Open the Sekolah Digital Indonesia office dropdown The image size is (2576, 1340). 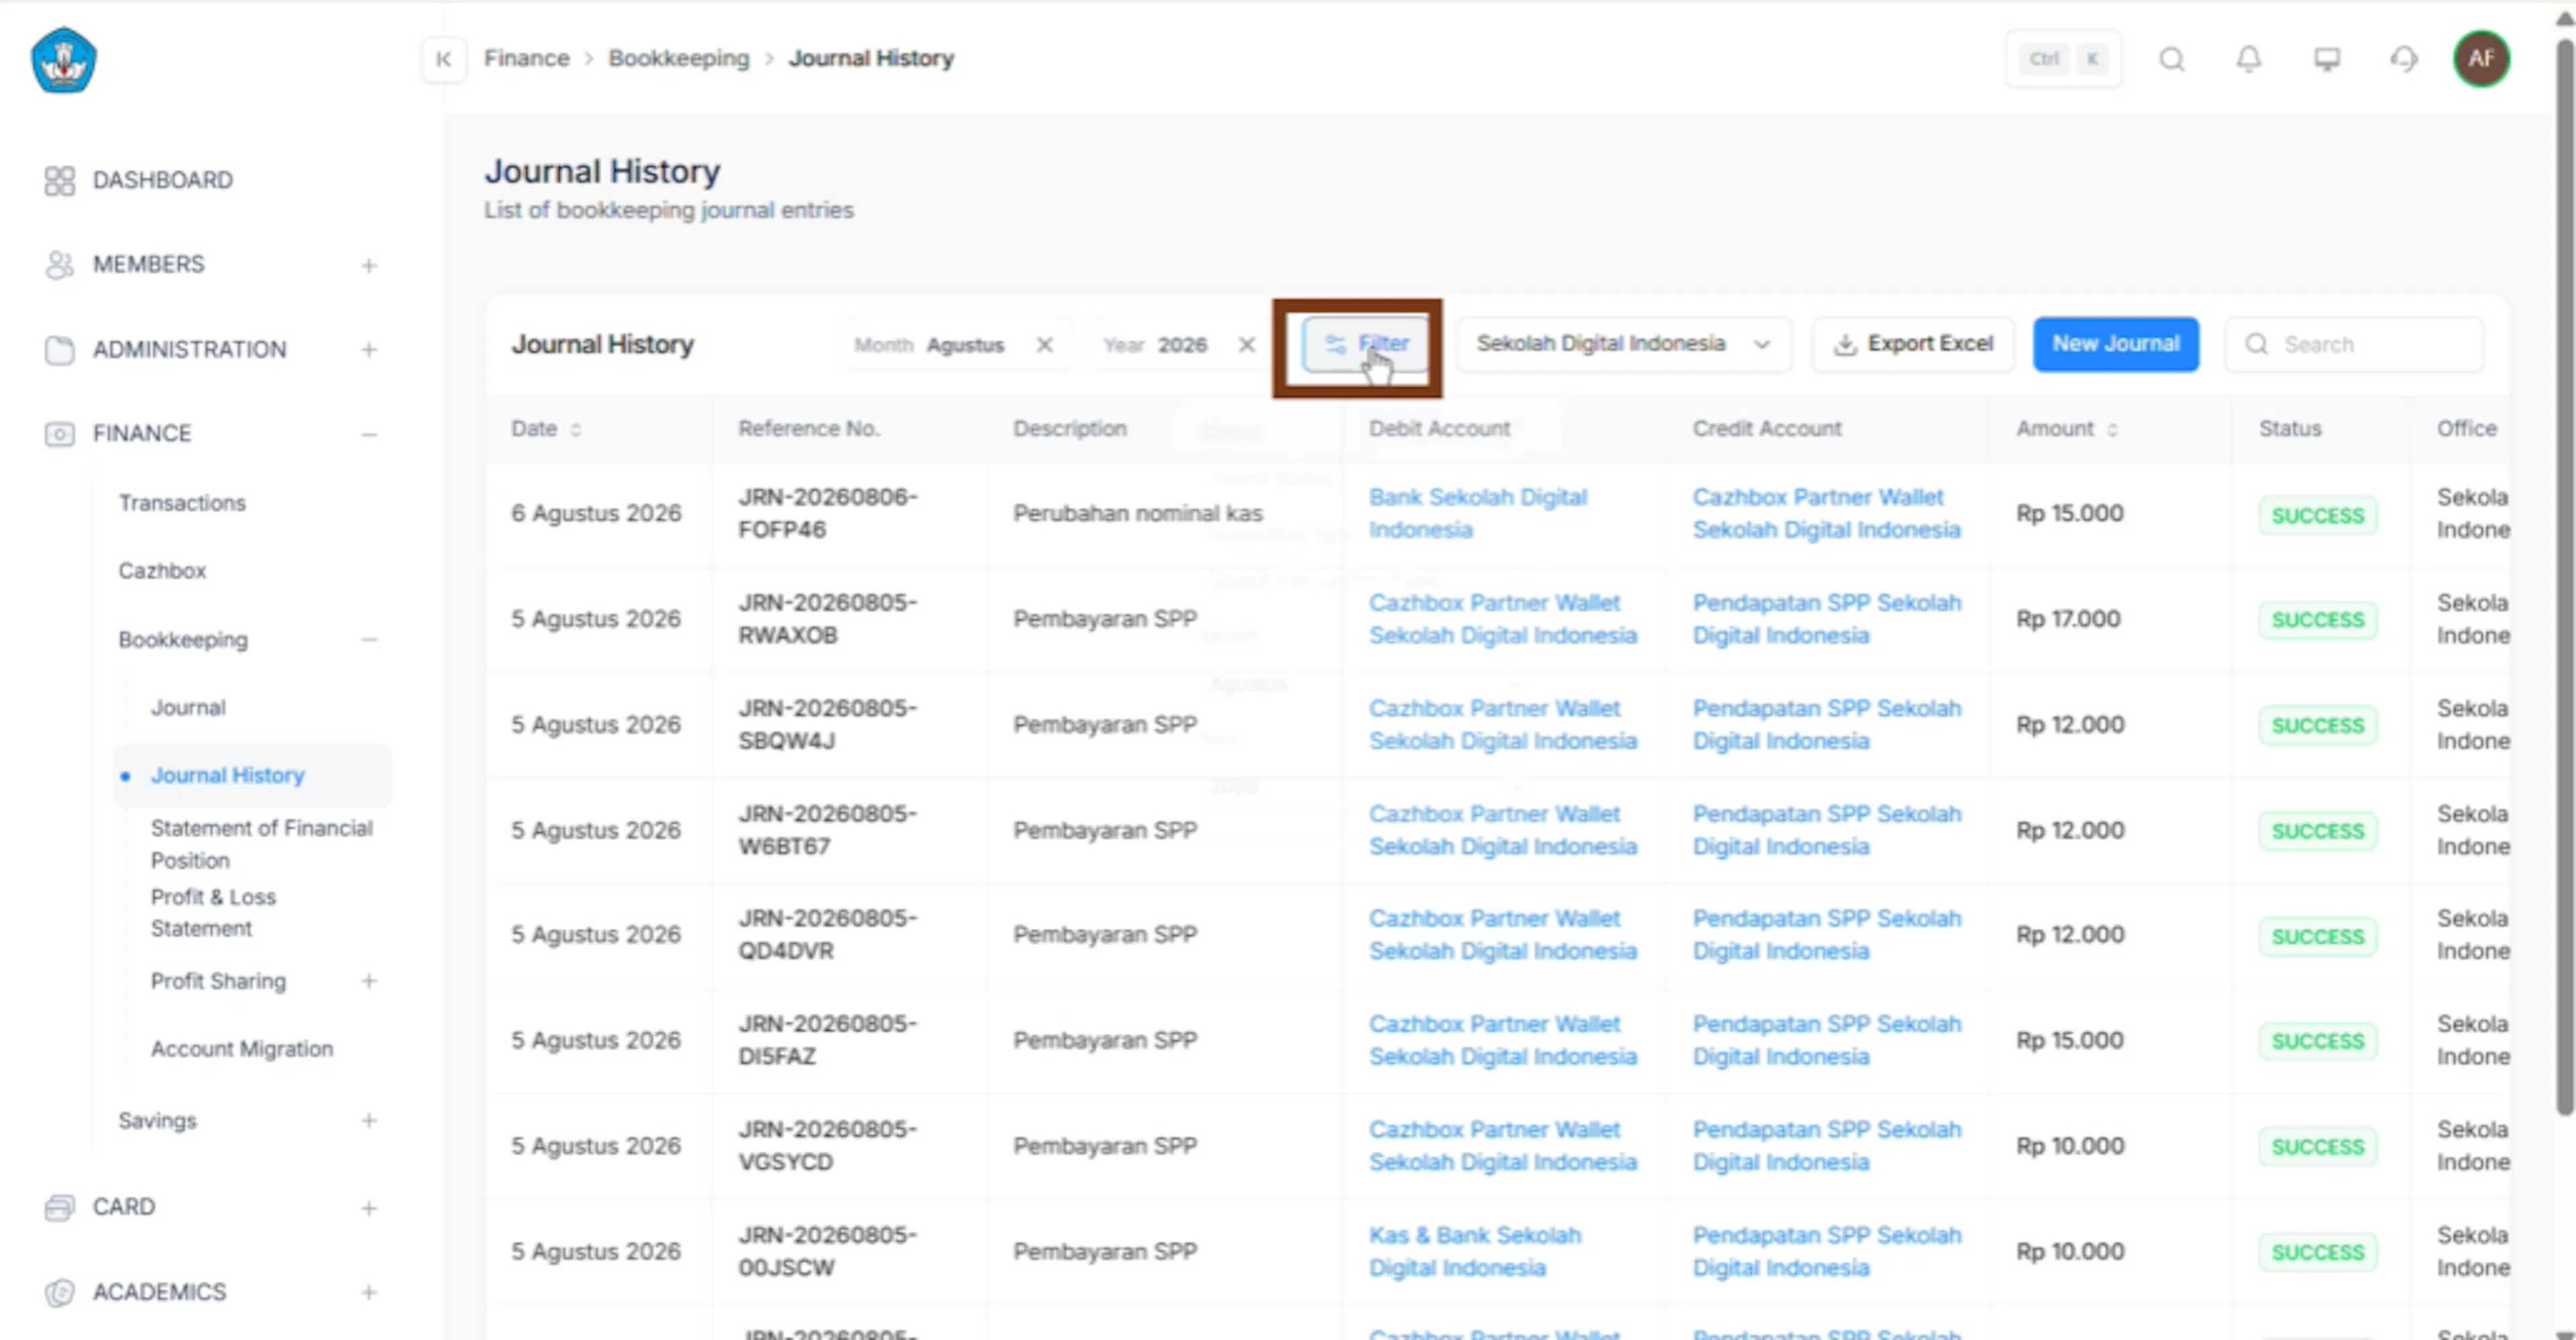(1624, 344)
